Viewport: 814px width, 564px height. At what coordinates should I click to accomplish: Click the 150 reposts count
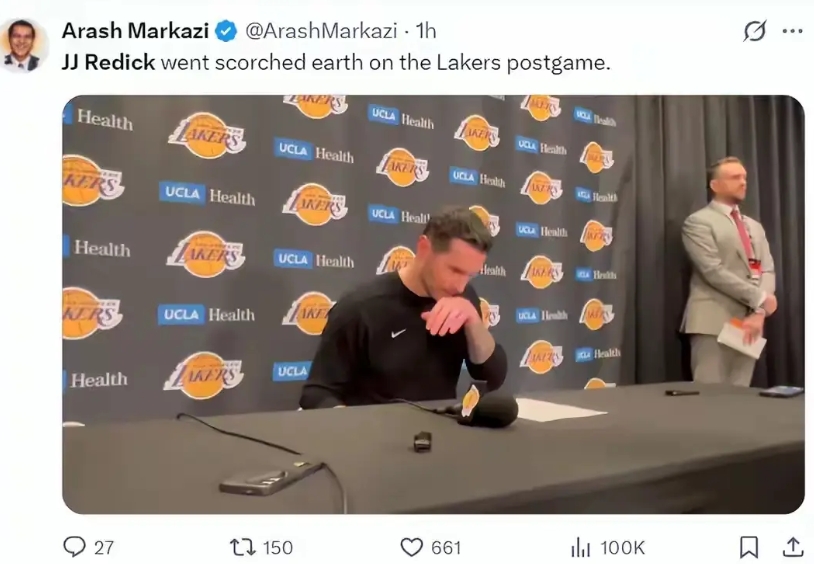(x=278, y=547)
